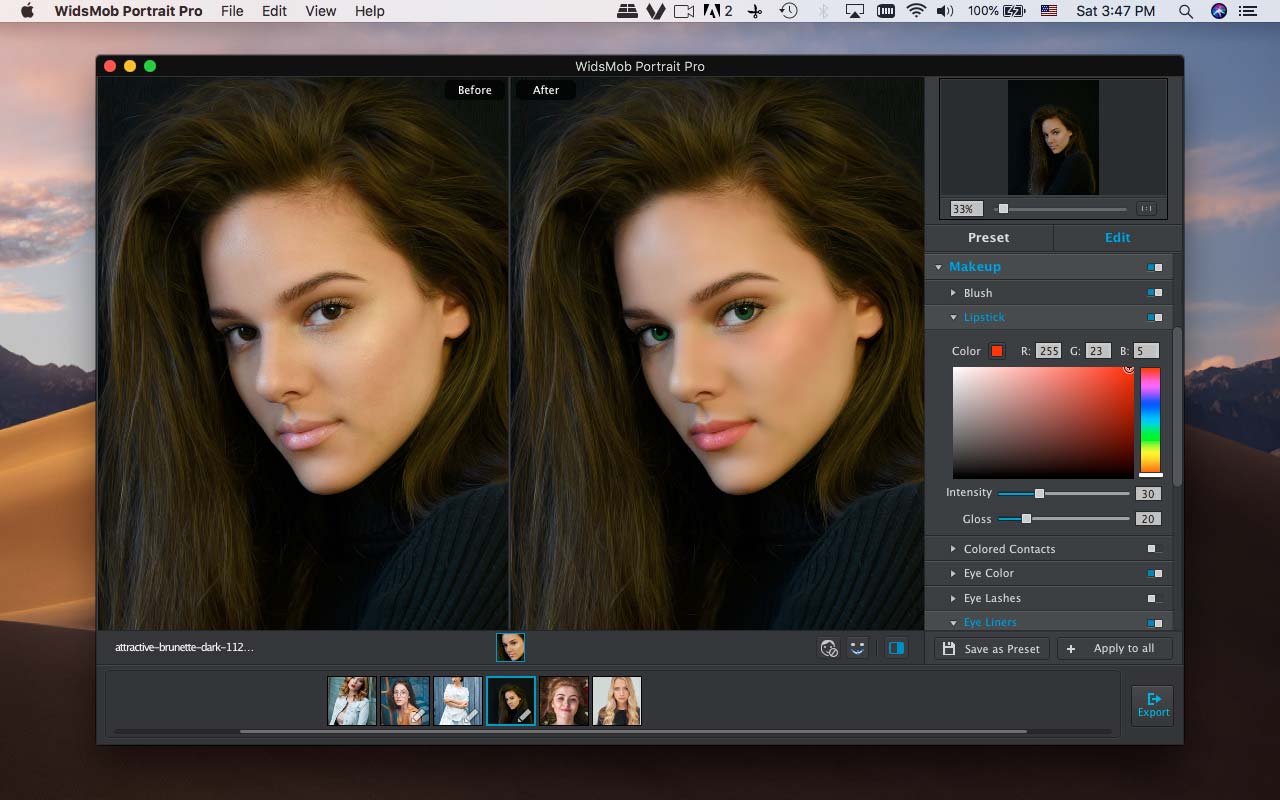Click the smiley face icon
This screenshot has height=800, width=1280.
(x=857, y=648)
